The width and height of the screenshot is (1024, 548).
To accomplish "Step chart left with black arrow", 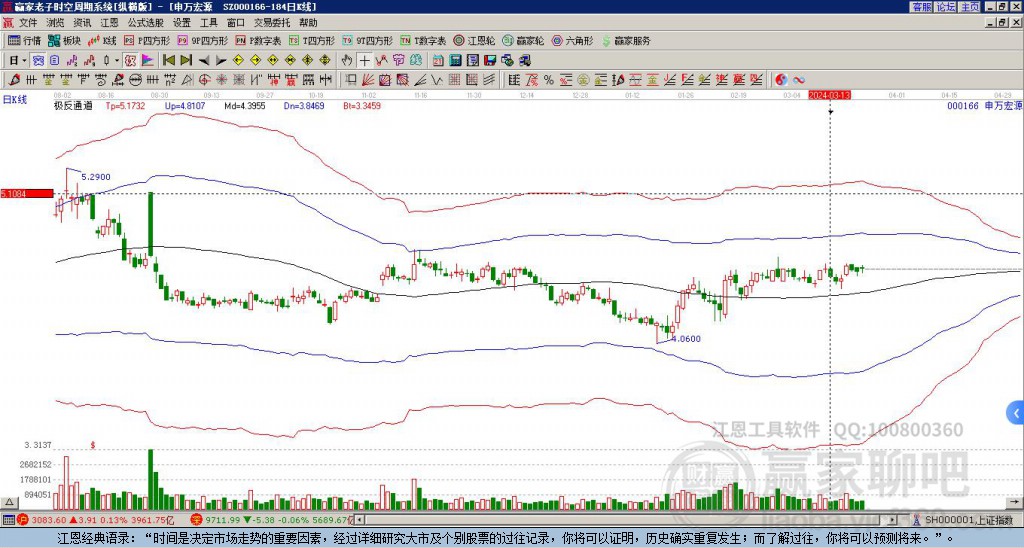I will [x=204, y=61].
